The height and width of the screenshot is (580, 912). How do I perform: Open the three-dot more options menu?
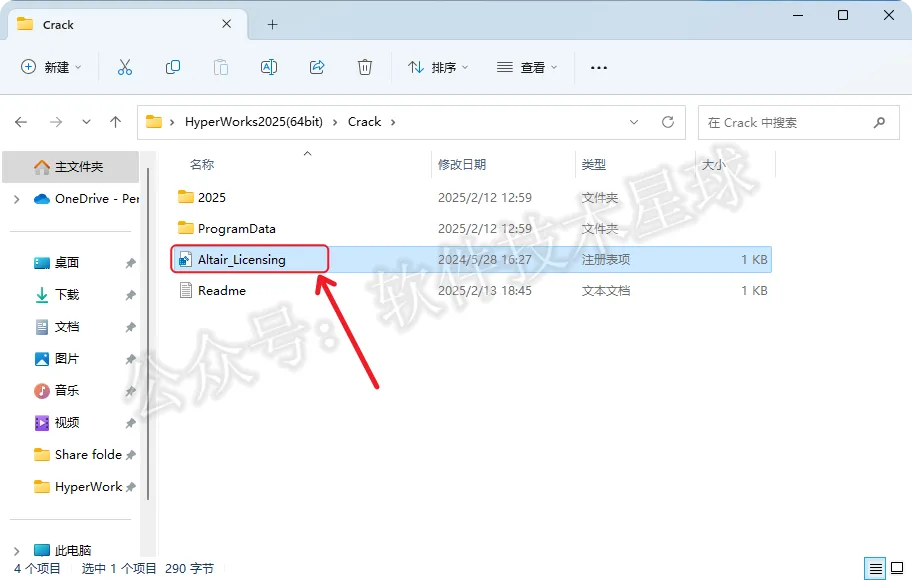coord(598,67)
